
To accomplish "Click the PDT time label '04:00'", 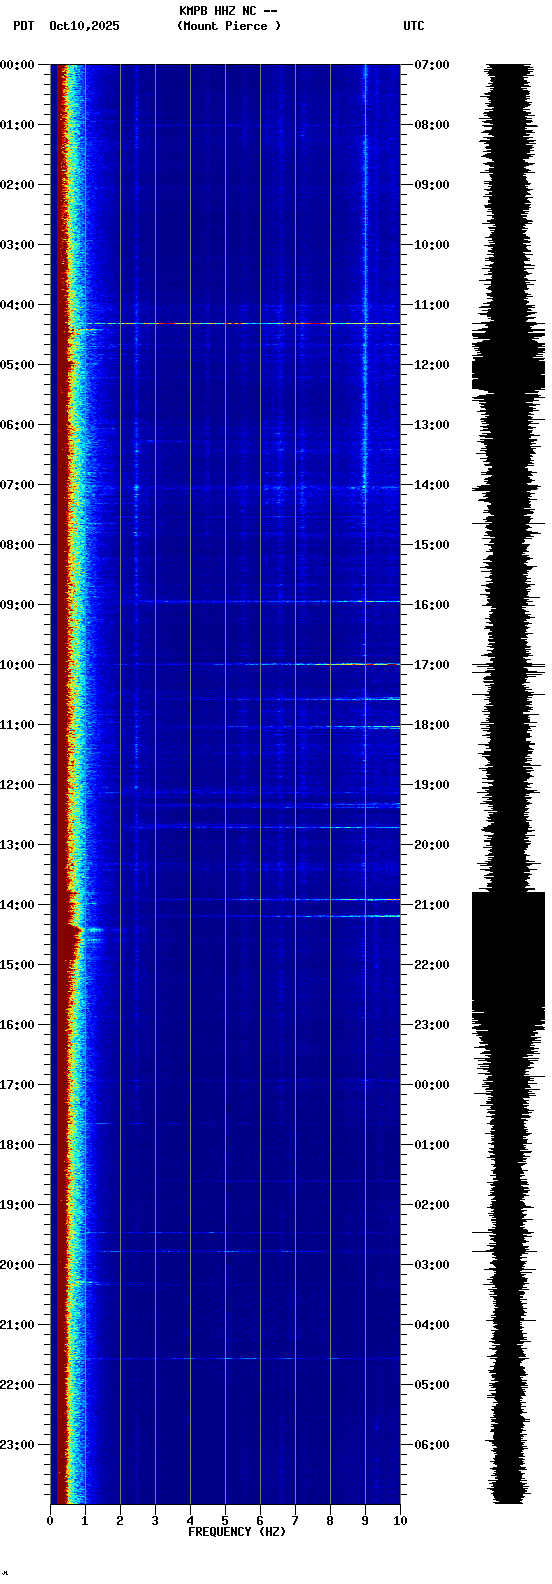I will tap(17, 305).
